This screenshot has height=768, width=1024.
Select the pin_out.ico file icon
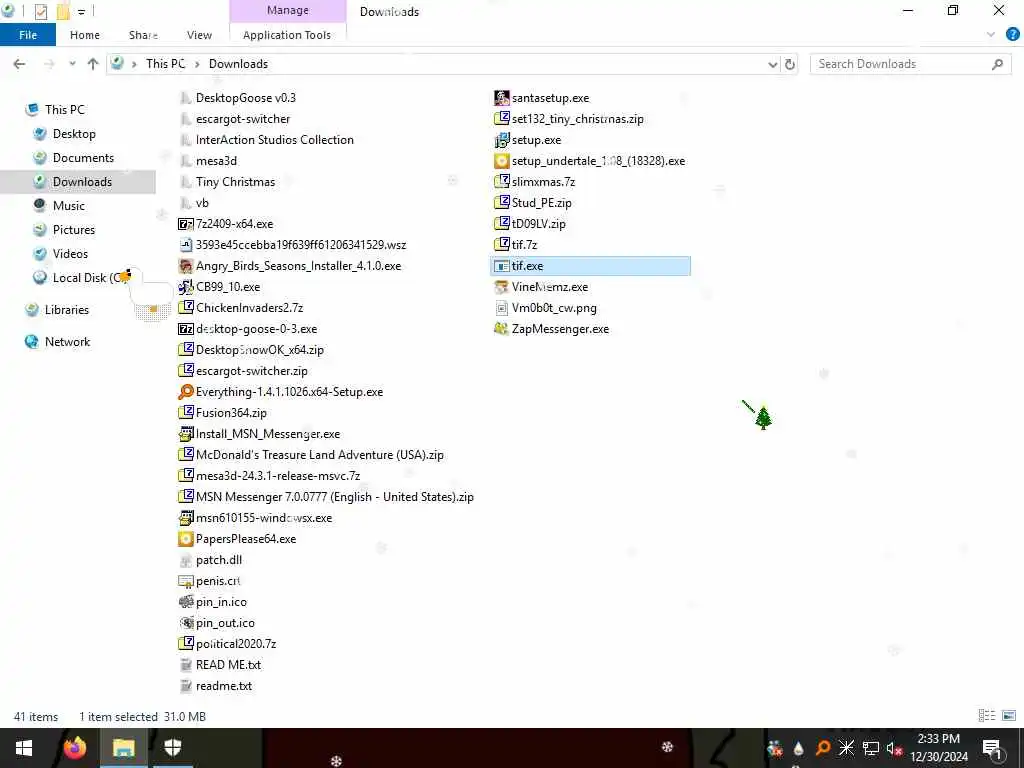[186, 622]
